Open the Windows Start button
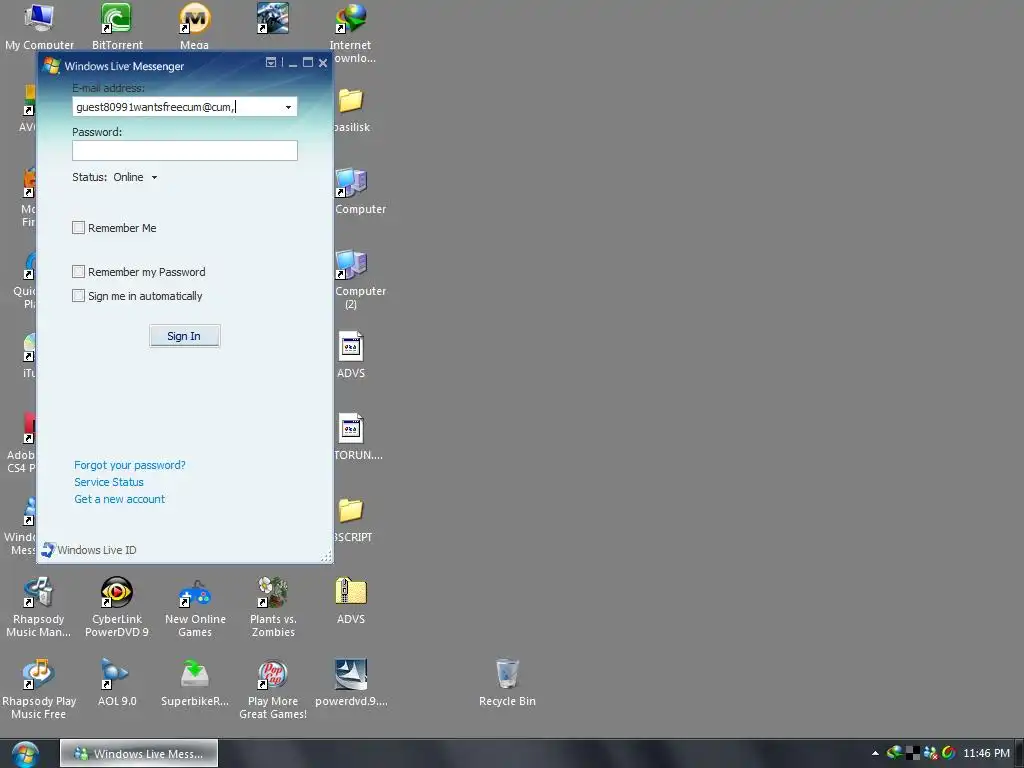 (25, 754)
